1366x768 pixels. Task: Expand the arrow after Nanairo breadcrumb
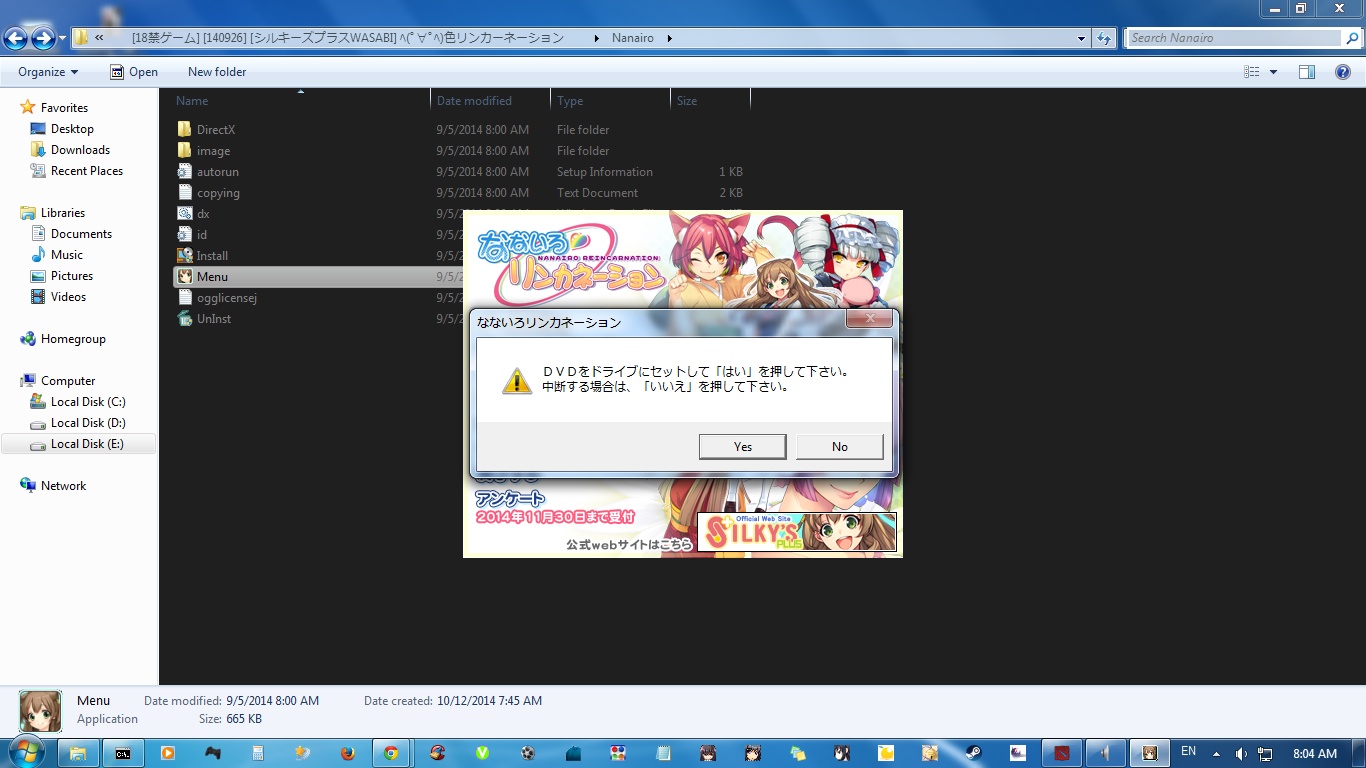(669, 38)
